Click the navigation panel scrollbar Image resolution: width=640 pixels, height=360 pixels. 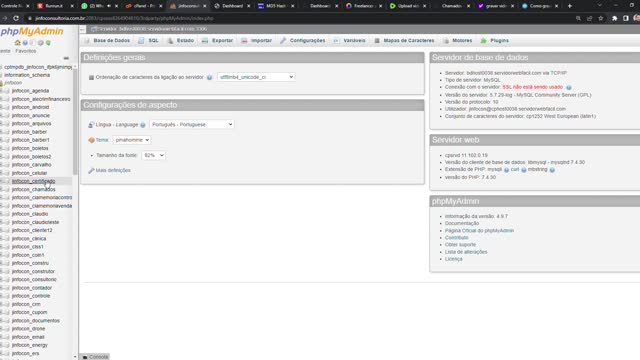[x=75, y=122]
